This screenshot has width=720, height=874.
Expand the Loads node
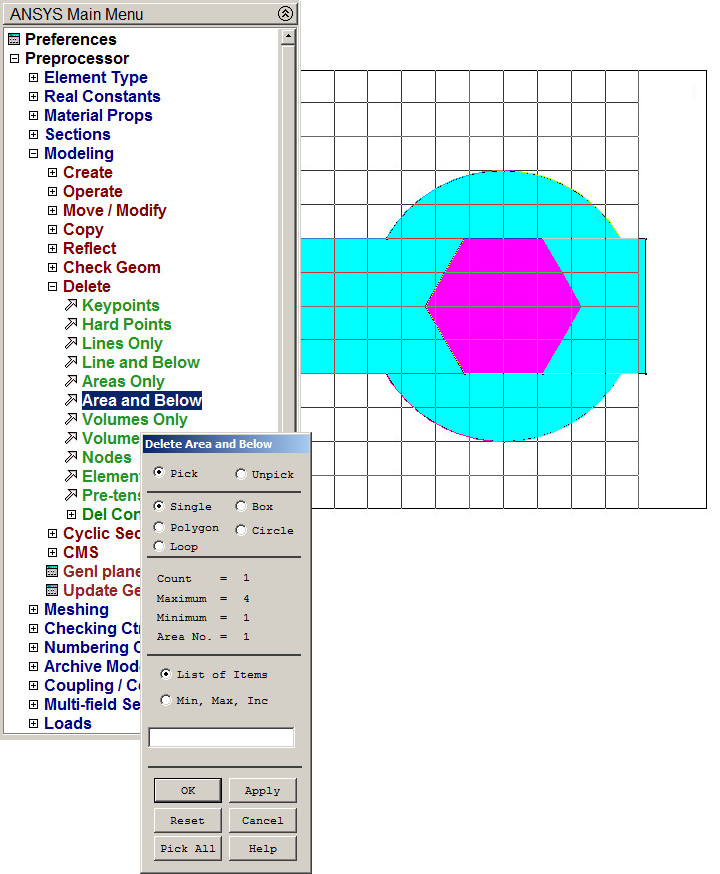pyautogui.click(x=33, y=723)
